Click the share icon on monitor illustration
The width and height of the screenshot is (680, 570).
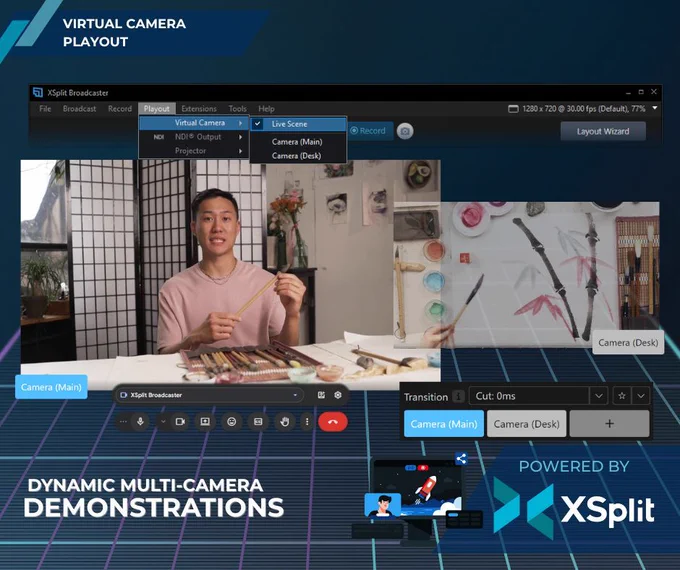461,459
